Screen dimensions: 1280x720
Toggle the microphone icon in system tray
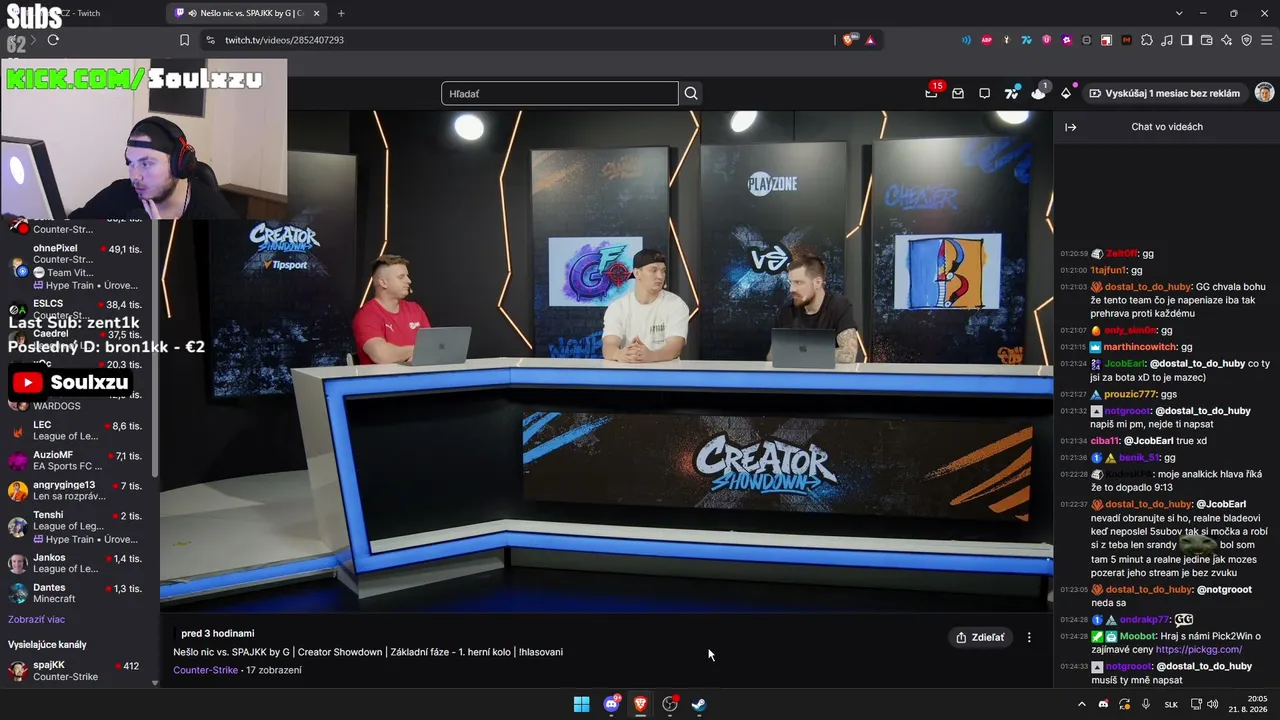click(1146, 704)
